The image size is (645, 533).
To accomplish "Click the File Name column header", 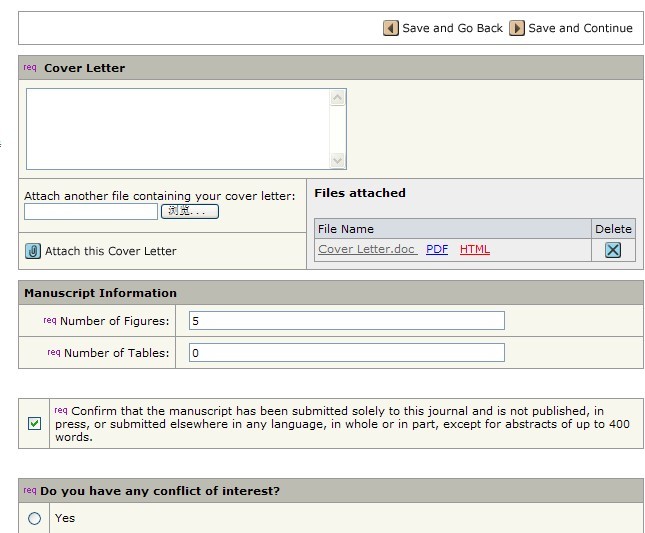I will click(x=346, y=229).
